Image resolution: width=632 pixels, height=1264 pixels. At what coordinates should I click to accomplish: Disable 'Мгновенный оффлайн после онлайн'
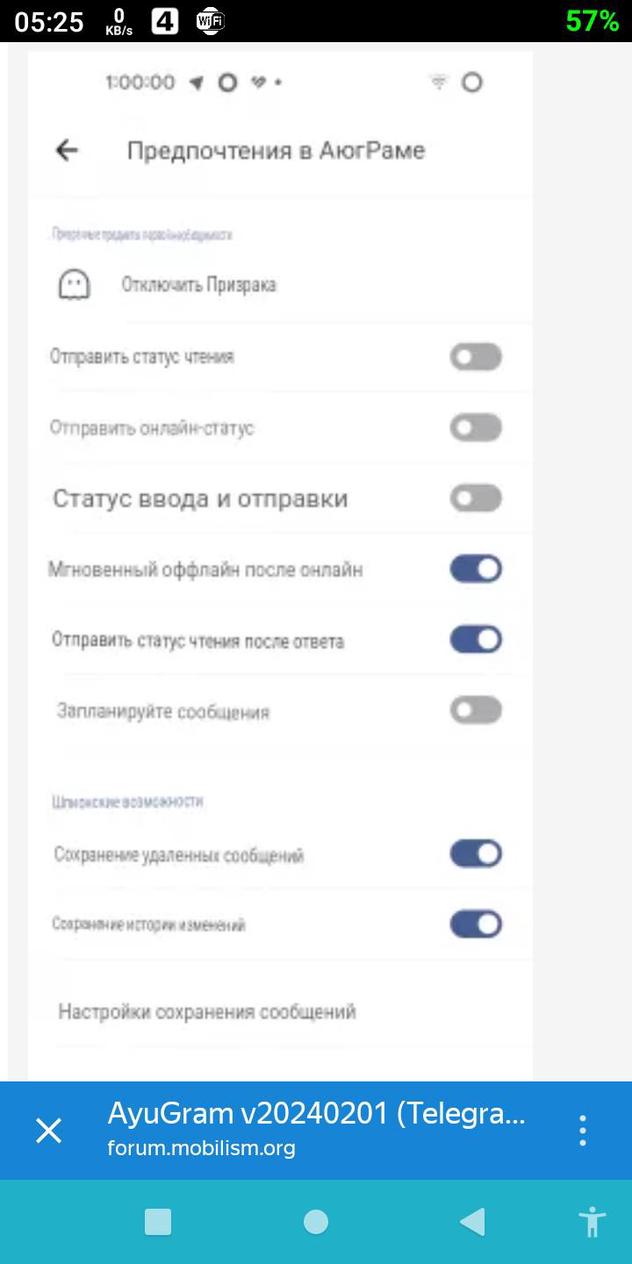pyautogui.click(x=475, y=568)
